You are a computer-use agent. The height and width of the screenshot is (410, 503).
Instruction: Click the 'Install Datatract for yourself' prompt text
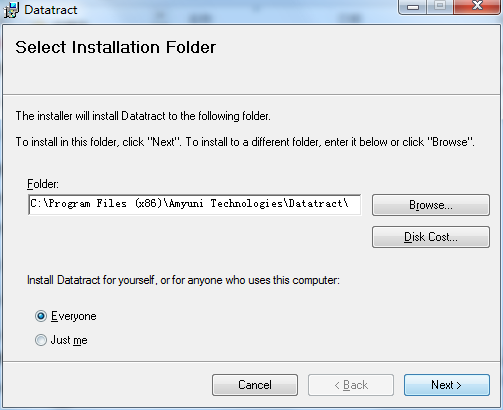[183, 280]
